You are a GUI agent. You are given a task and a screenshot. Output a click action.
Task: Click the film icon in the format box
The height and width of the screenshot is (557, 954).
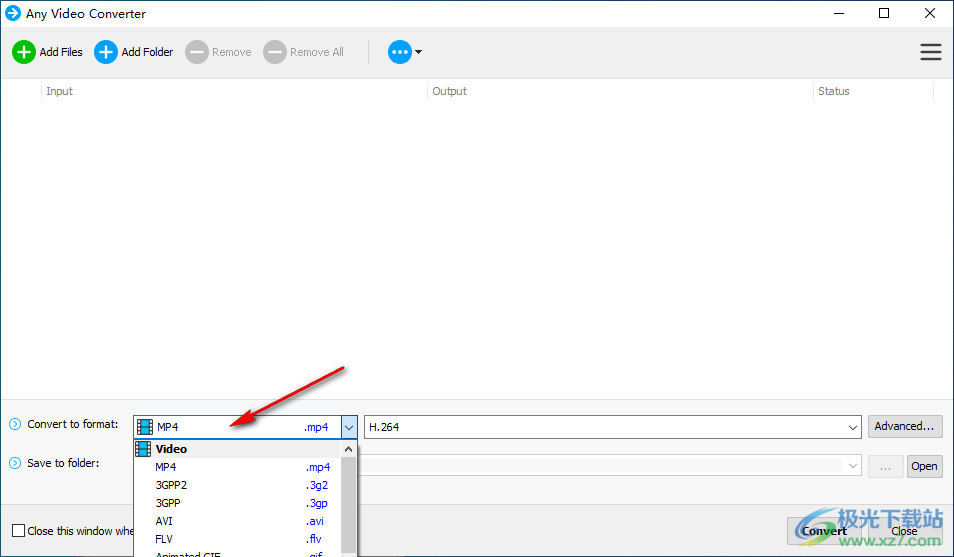coord(145,427)
